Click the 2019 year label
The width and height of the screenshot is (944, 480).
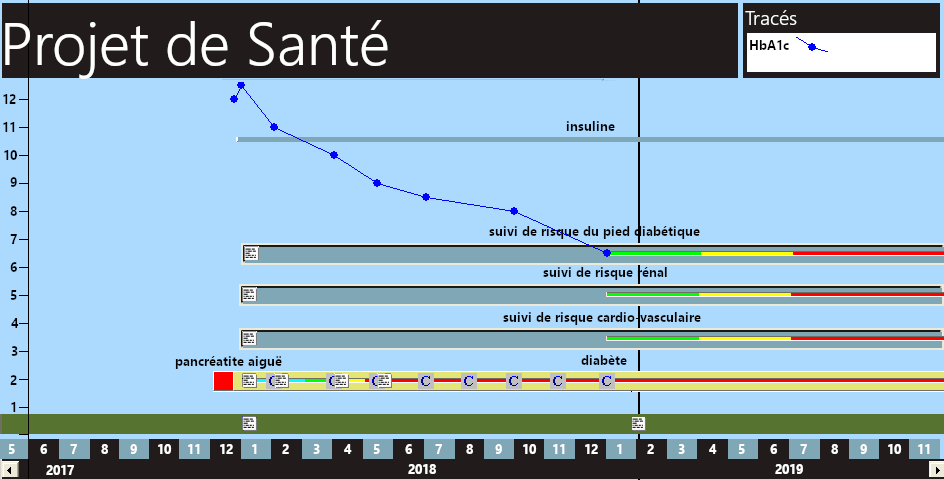coord(789,469)
